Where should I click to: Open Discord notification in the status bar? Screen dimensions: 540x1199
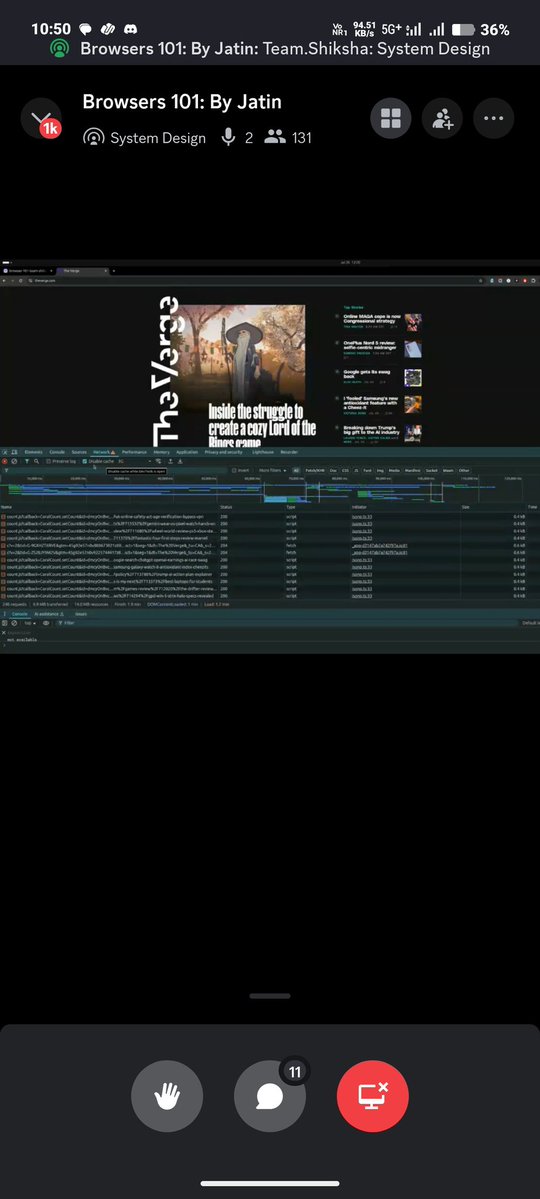[131, 29]
